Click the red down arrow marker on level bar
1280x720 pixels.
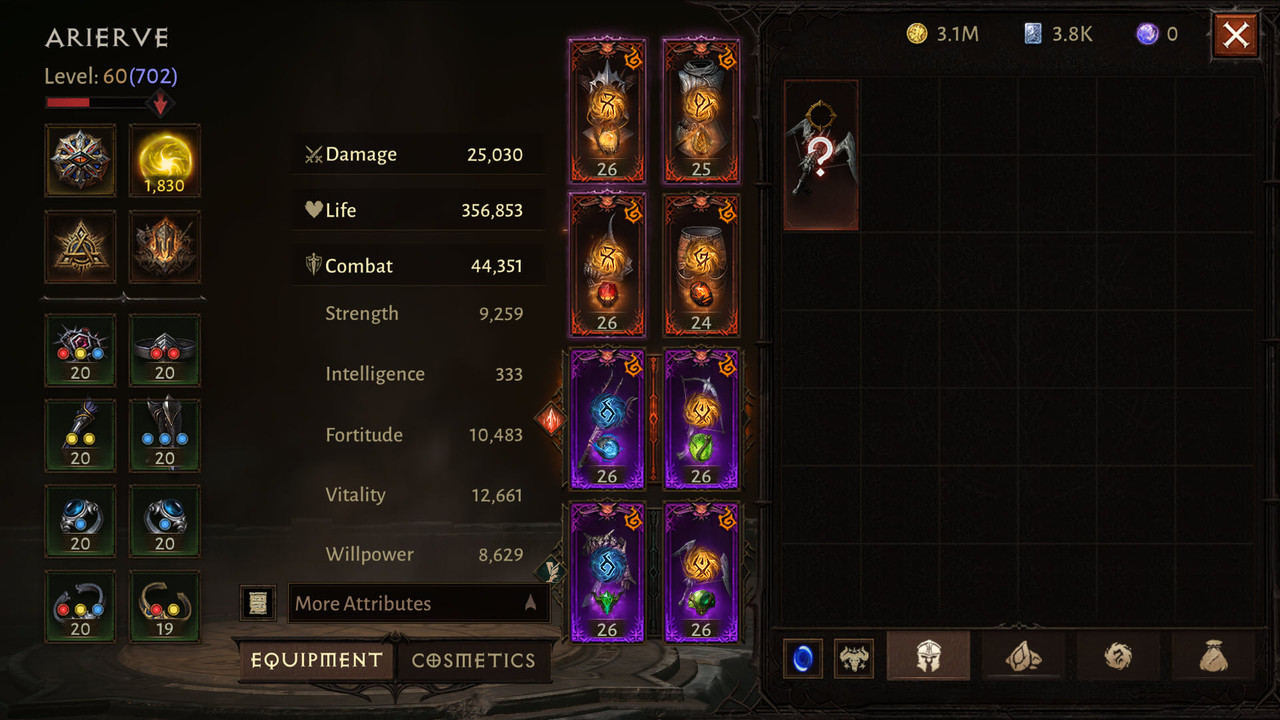[x=160, y=103]
